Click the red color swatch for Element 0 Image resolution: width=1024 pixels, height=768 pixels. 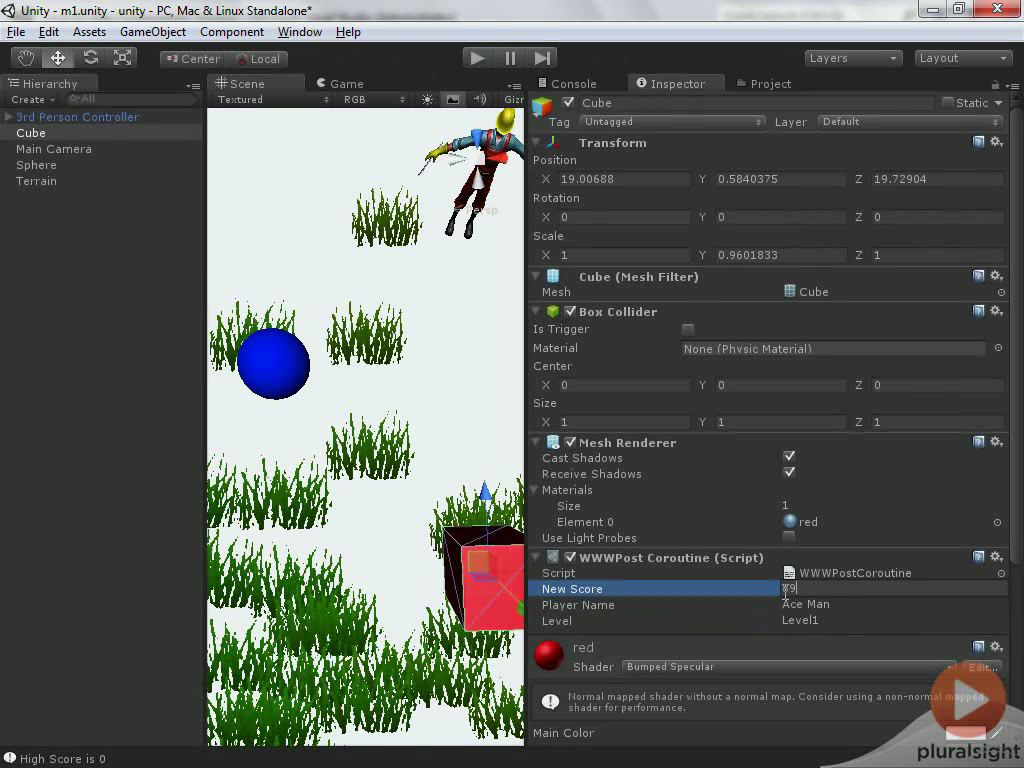pyautogui.click(x=789, y=521)
